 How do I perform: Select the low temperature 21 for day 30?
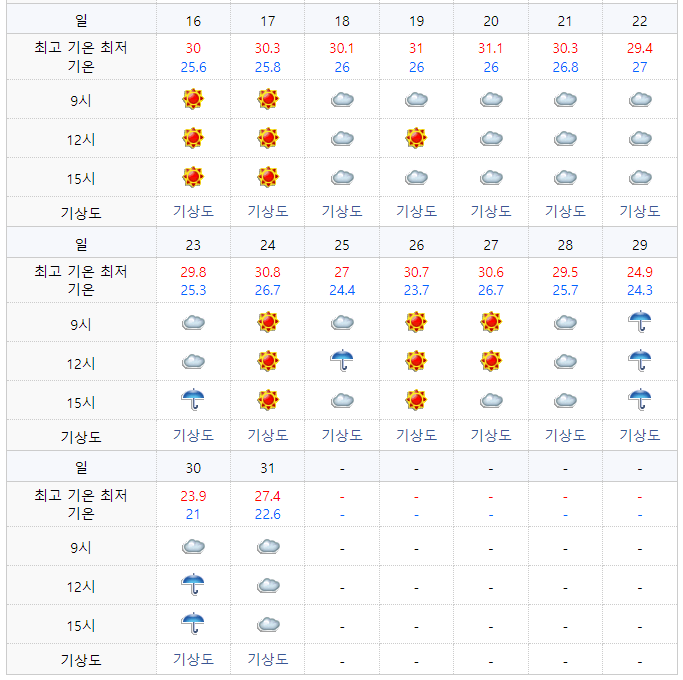193,514
